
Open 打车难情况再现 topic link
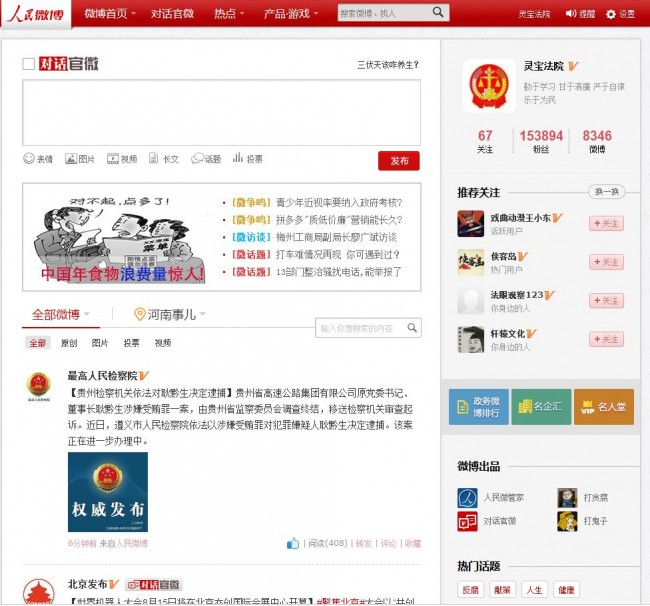[x=338, y=255]
